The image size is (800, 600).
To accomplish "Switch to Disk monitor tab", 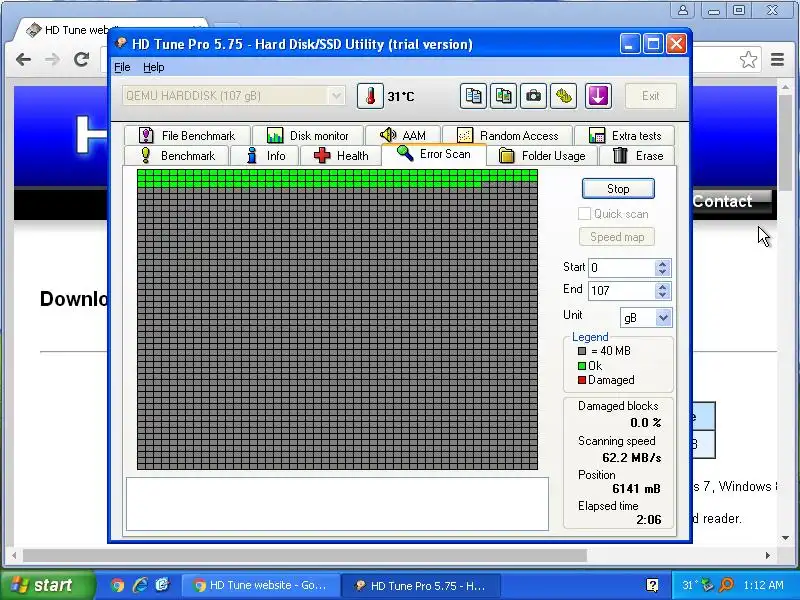I will coord(308,135).
